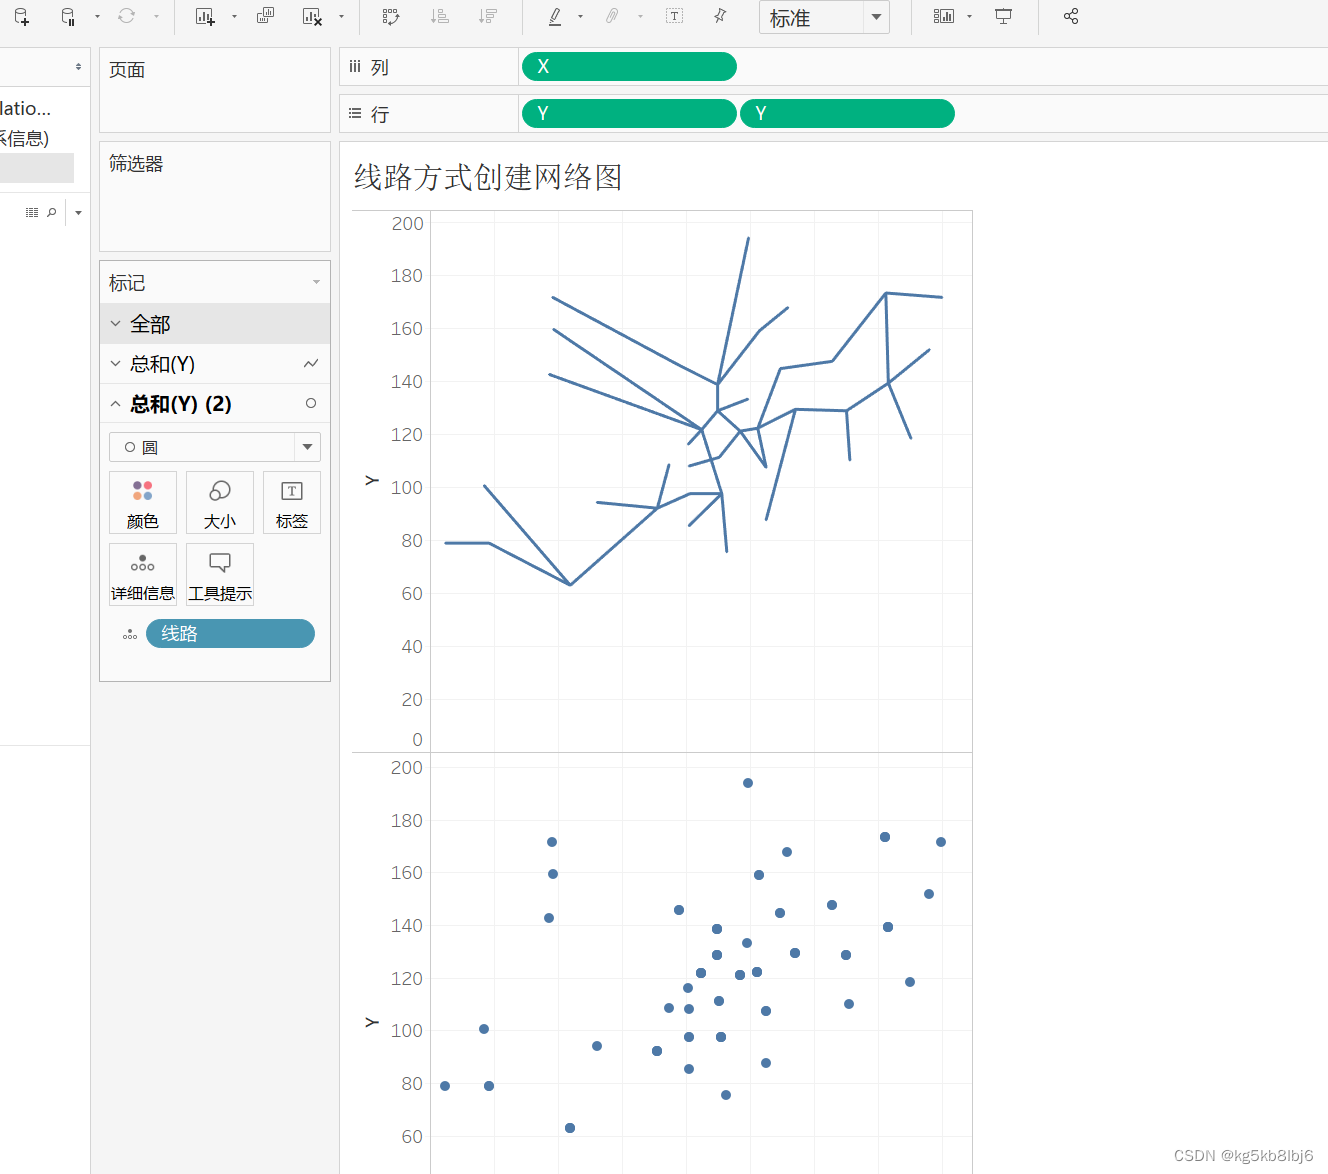Click the detail icon beside 线路 pill
This screenshot has height=1174, width=1328.
tap(130, 634)
